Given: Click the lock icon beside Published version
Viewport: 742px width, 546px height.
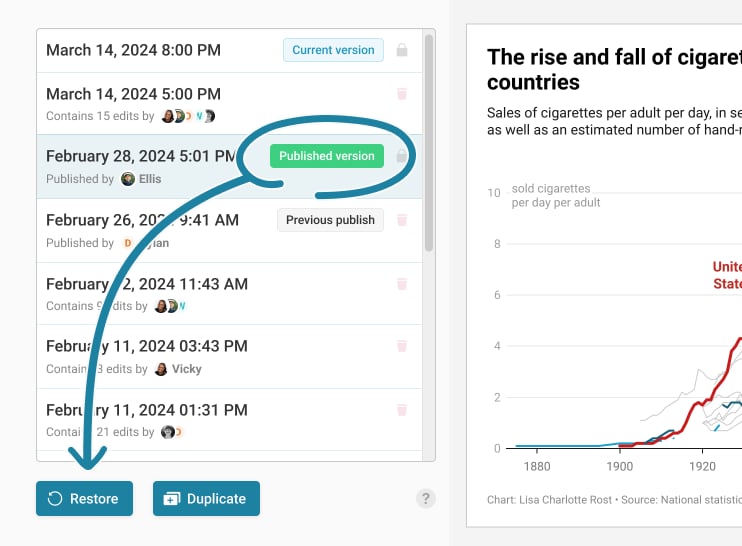Looking at the screenshot, I should [x=402, y=156].
